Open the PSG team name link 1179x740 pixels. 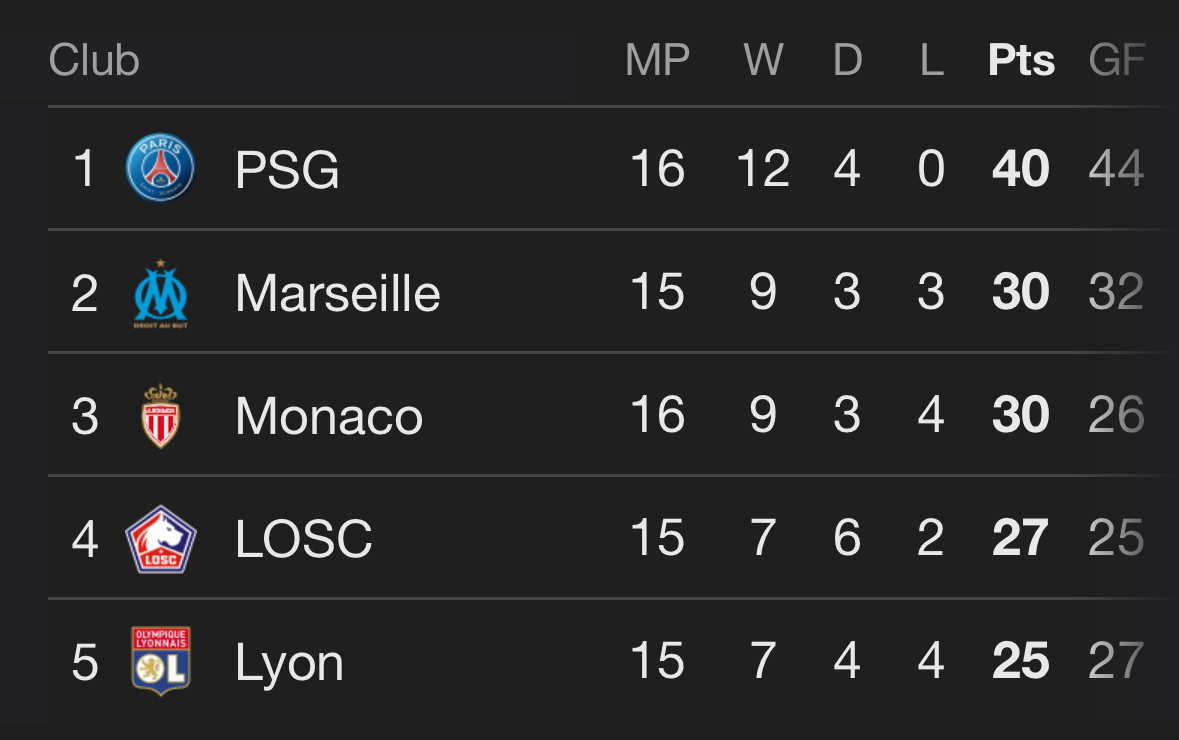[286, 169]
